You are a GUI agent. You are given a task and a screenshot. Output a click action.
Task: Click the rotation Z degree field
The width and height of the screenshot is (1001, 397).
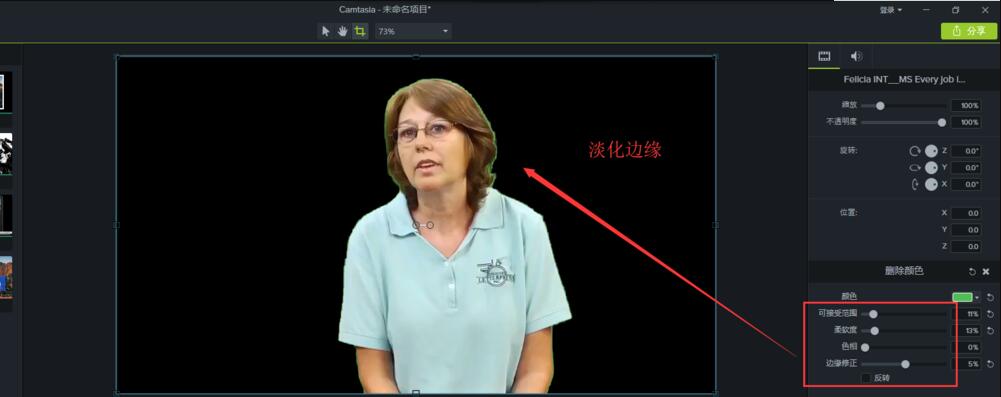click(966, 151)
